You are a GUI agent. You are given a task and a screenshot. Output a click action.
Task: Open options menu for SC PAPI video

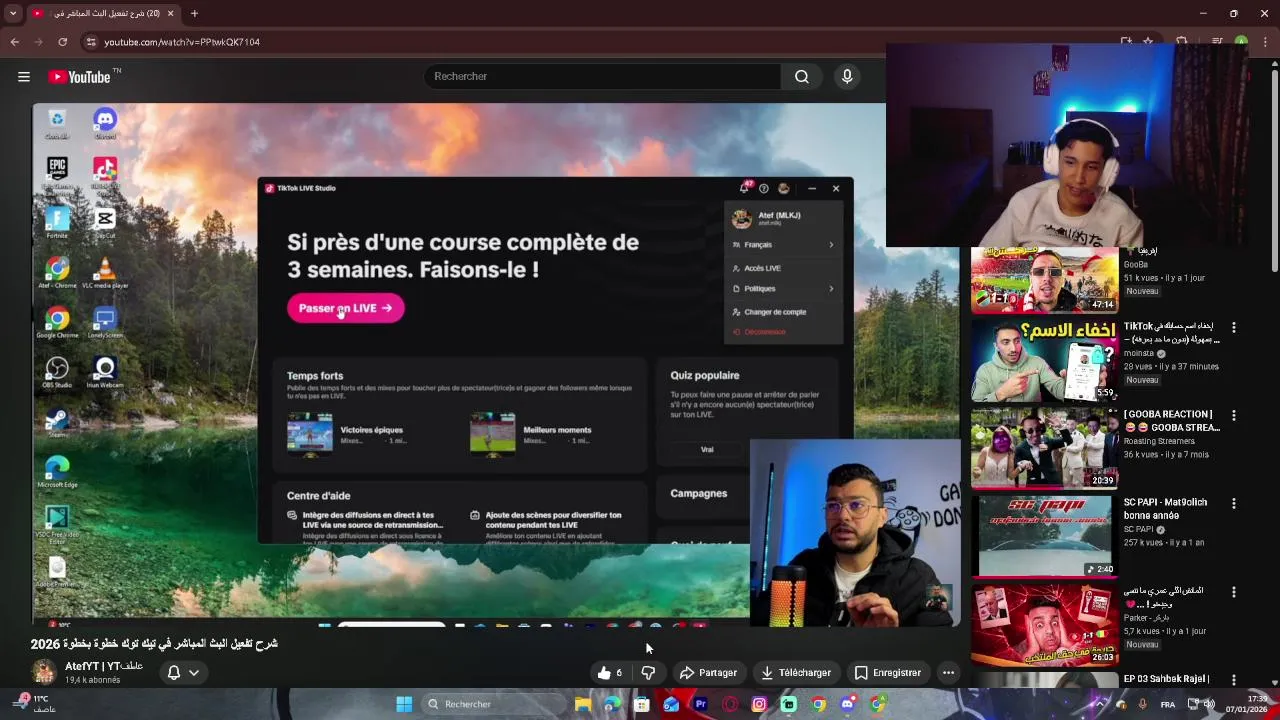(1233, 504)
